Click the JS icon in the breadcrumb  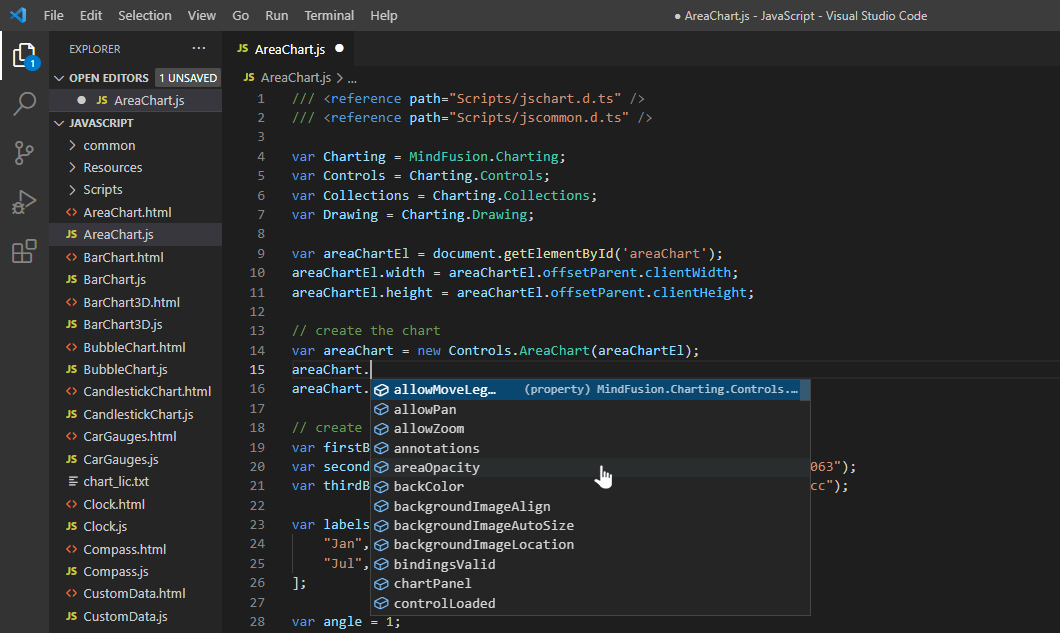pyautogui.click(x=249, y=78)
